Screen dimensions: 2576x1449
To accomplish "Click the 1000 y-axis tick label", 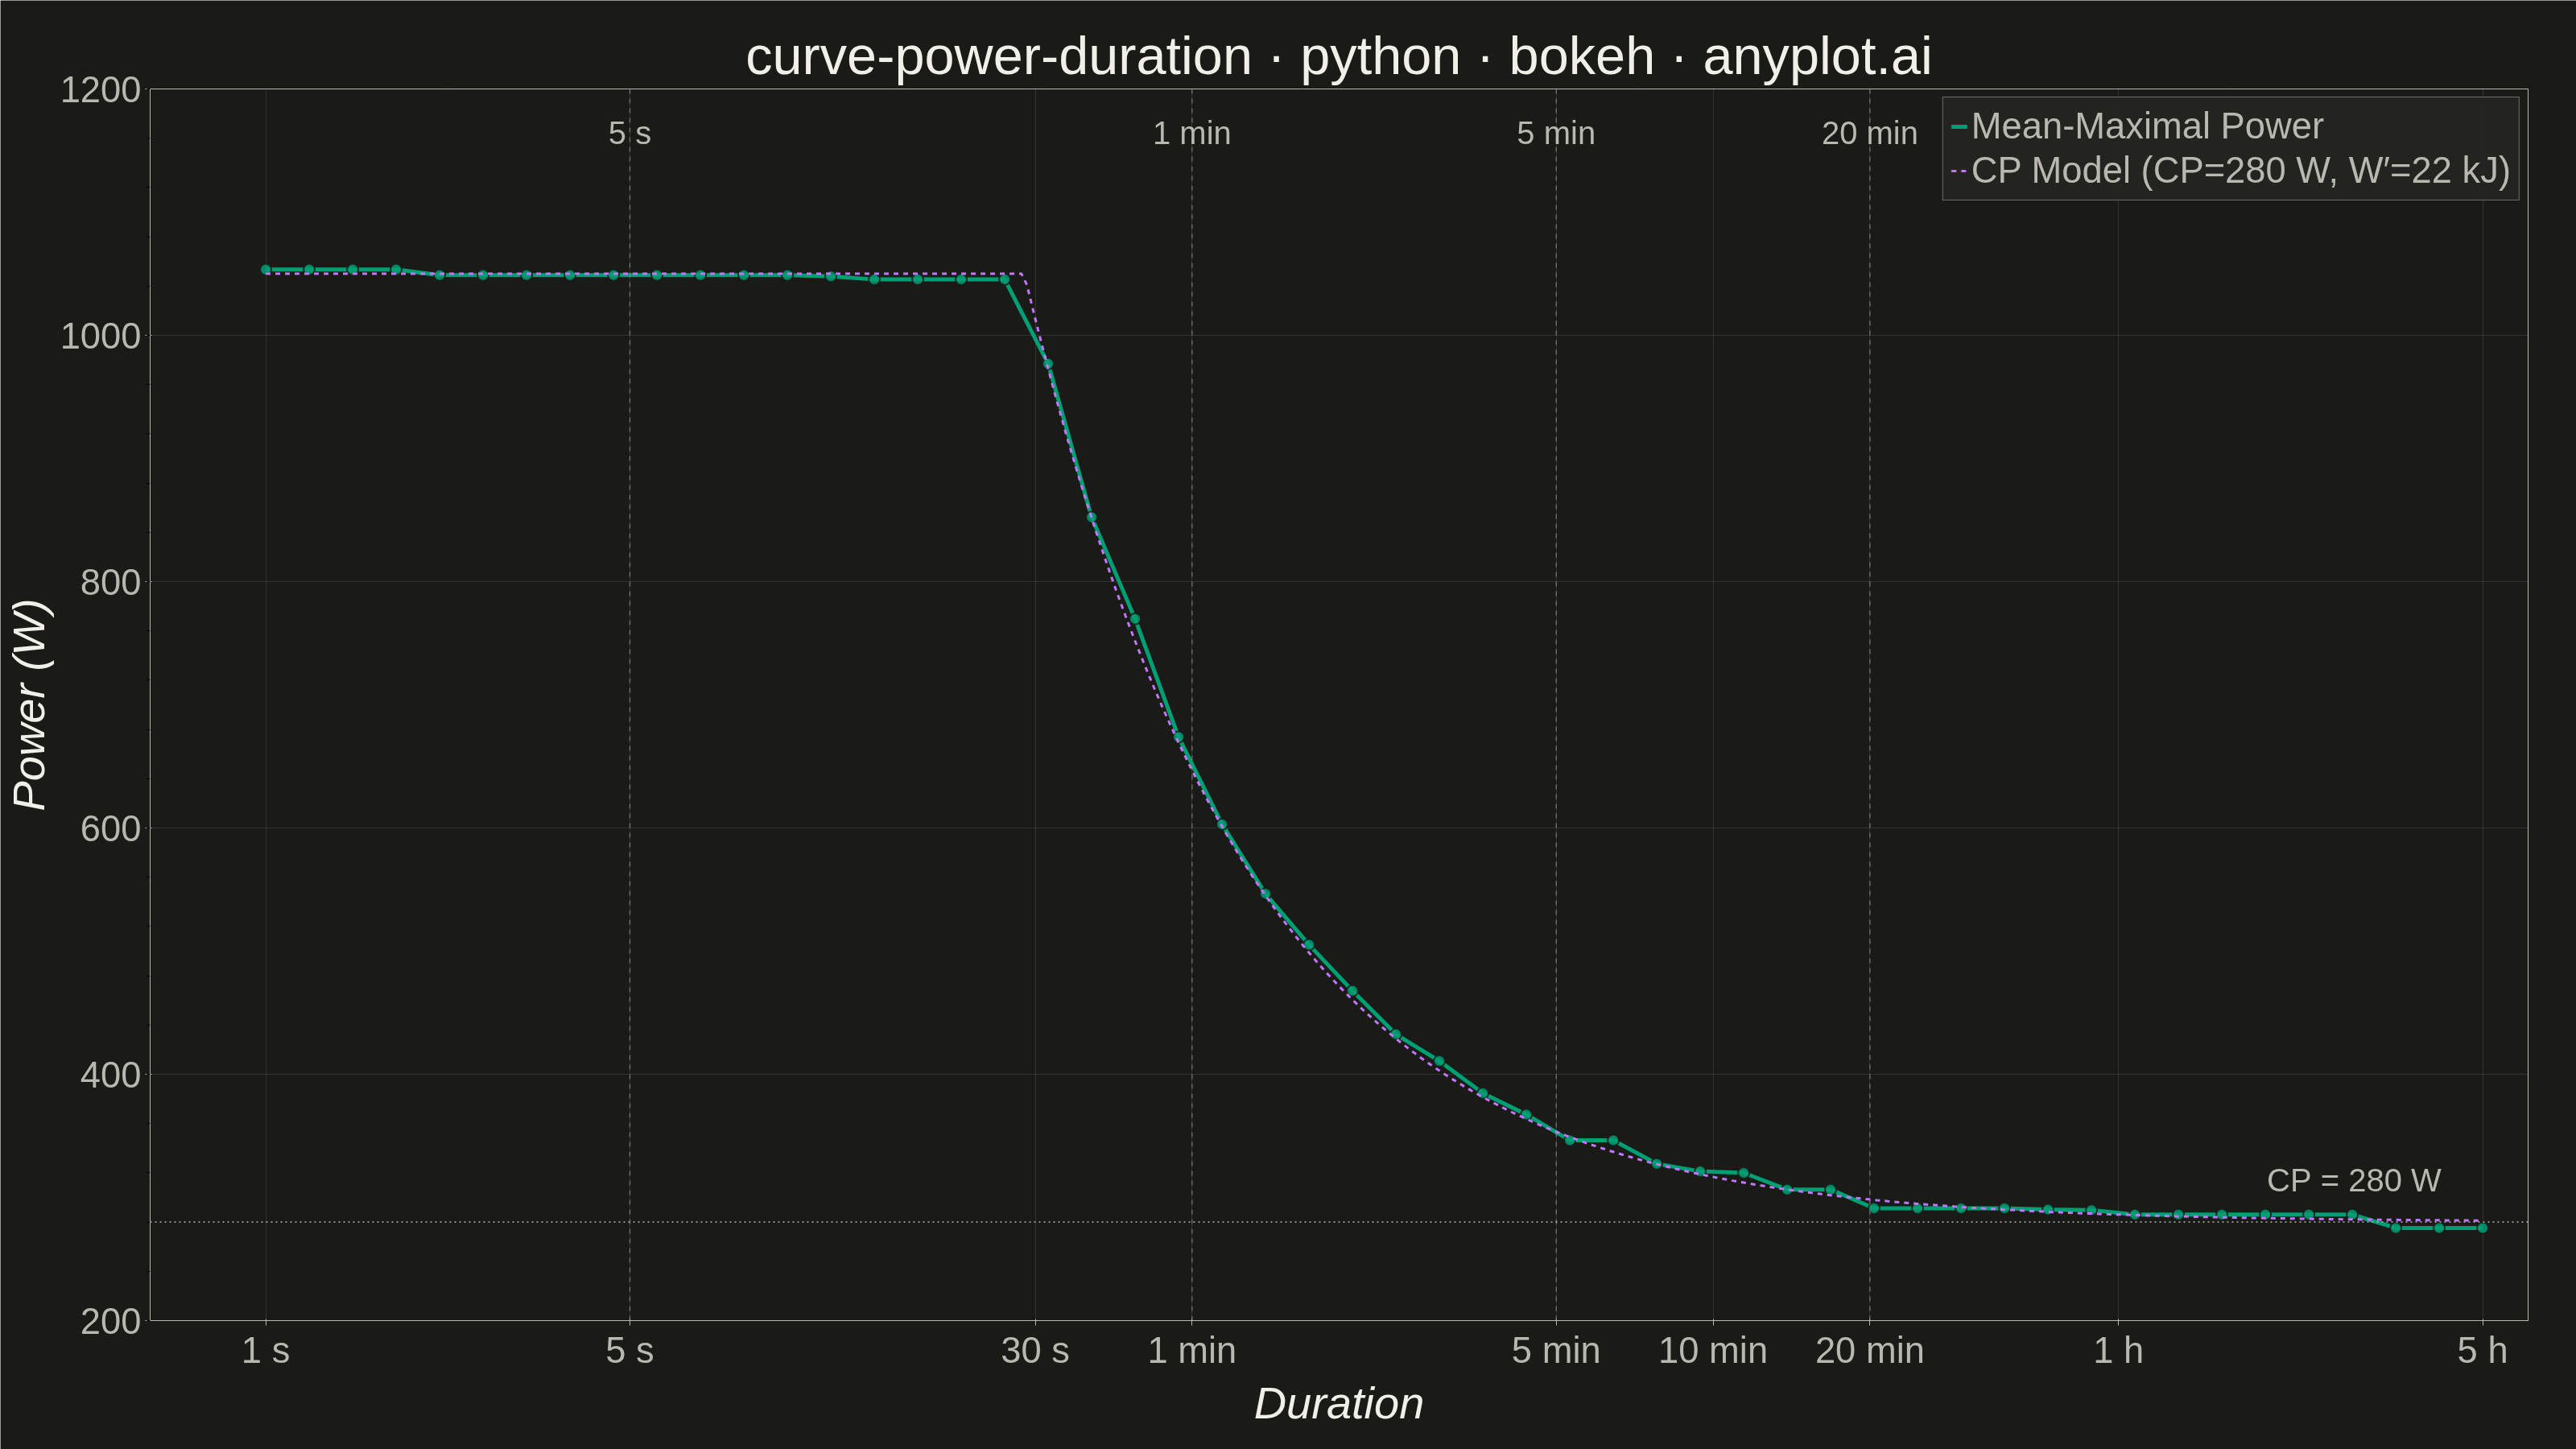I will pos(101,336).
